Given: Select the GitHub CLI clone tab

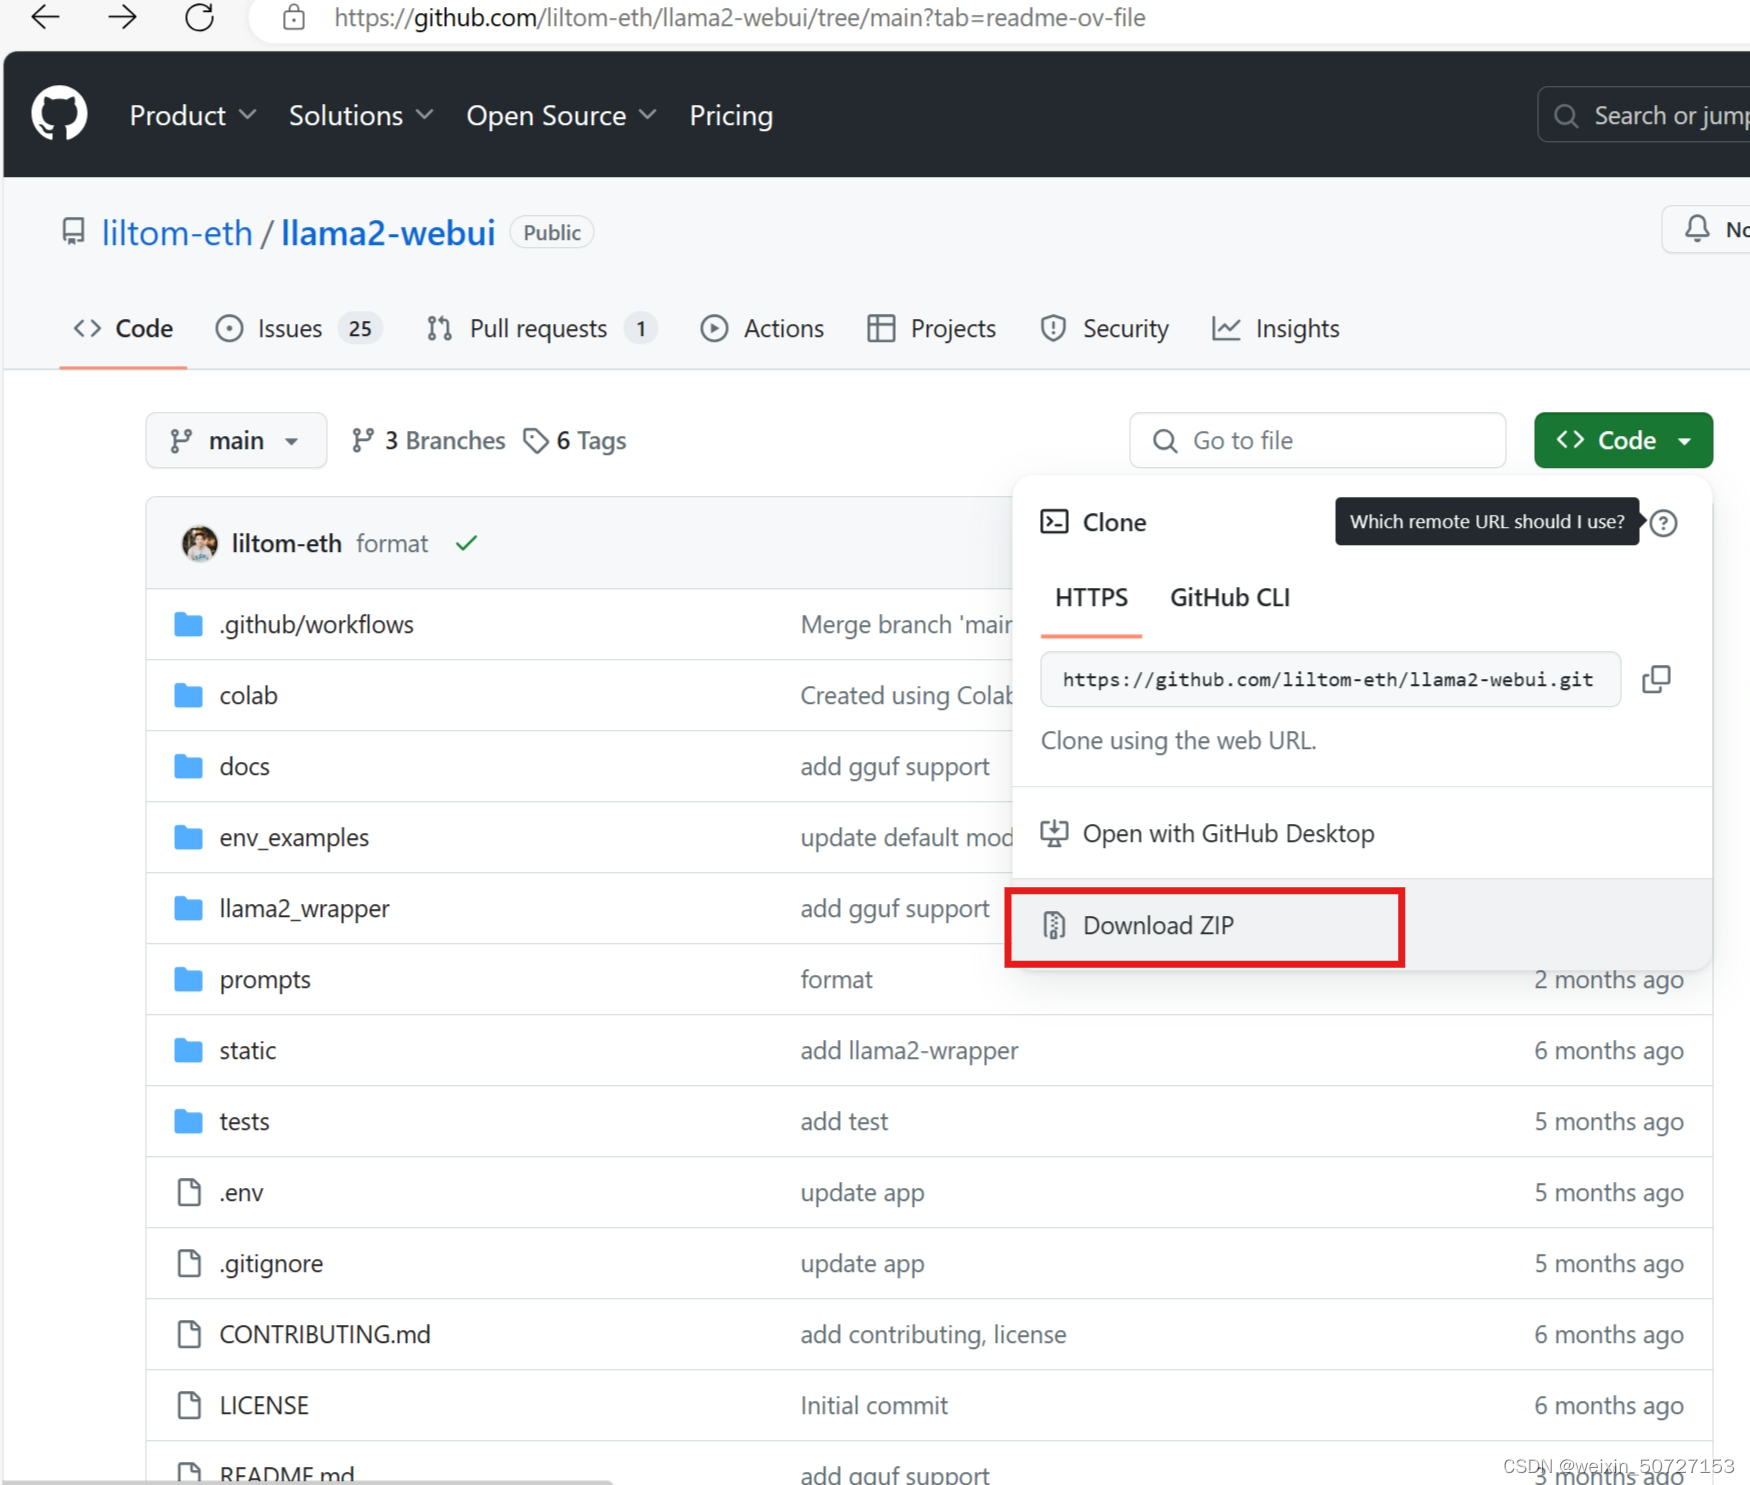Looking at the screenshot, I should [1230, 598].
